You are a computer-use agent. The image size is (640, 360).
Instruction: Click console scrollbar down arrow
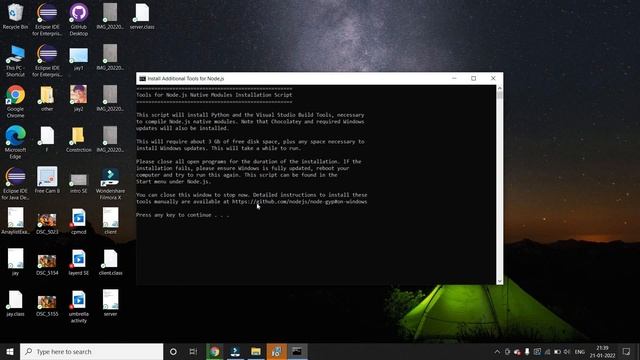point(500,281)
